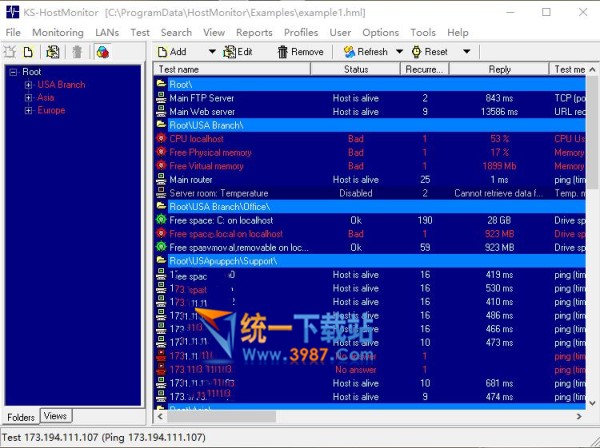
Task: Collapse the Root tree node
Action: pyautogui.click(x=12, y=72)
